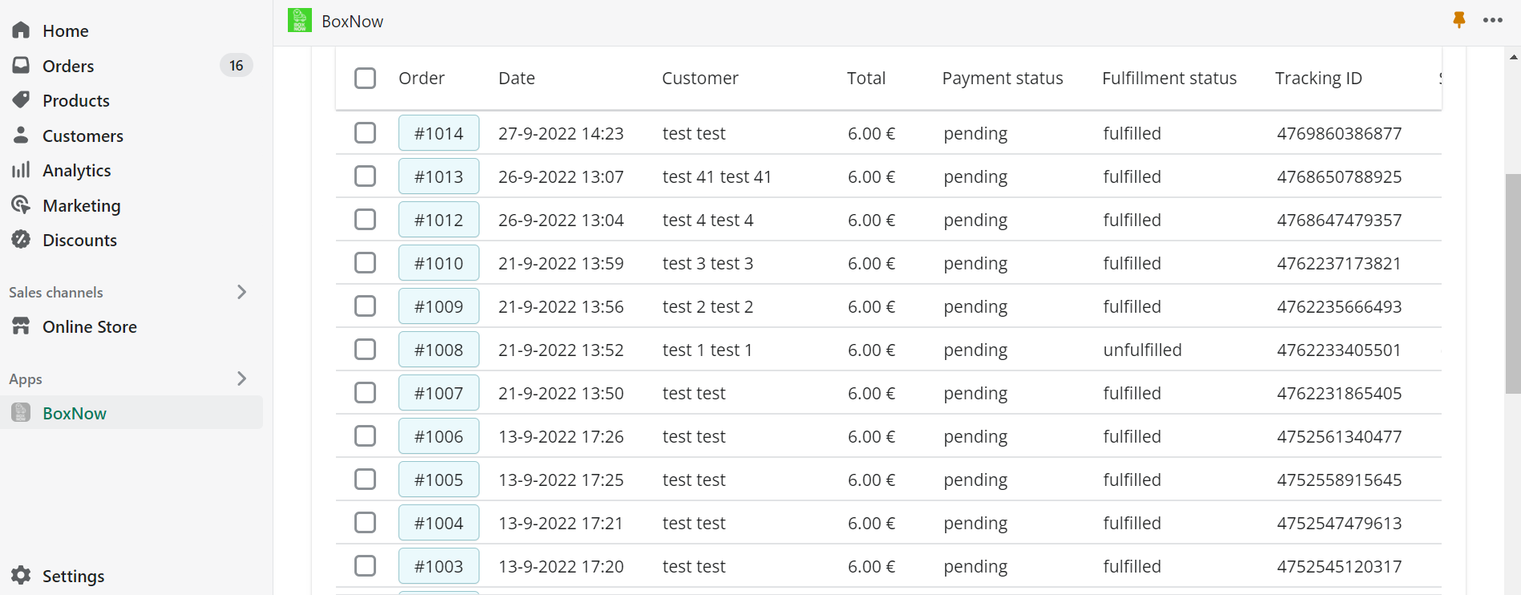The width and height of the screenshot is (1521, 595).
Task: Click the #1005 order button
Action: point(438,480)
